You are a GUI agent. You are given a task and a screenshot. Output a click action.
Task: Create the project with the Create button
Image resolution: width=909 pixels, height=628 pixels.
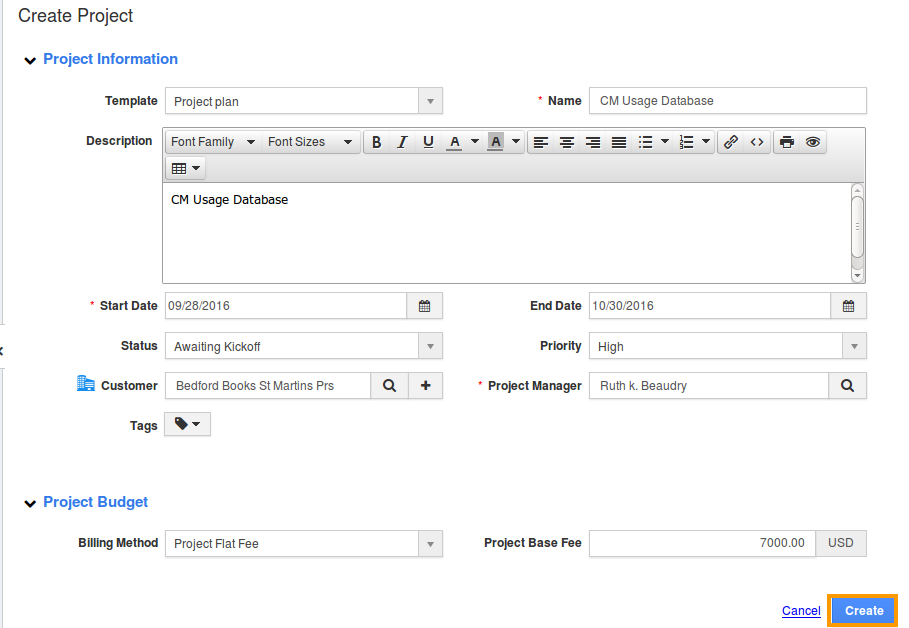[862, 610]
